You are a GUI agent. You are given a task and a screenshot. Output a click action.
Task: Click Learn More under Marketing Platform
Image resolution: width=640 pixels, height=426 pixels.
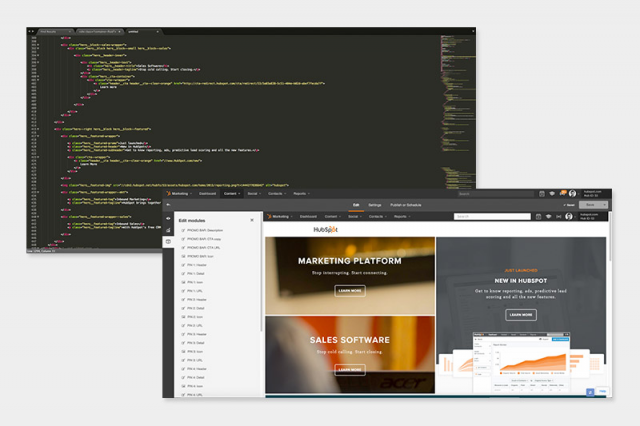click(x=349, y=290)
